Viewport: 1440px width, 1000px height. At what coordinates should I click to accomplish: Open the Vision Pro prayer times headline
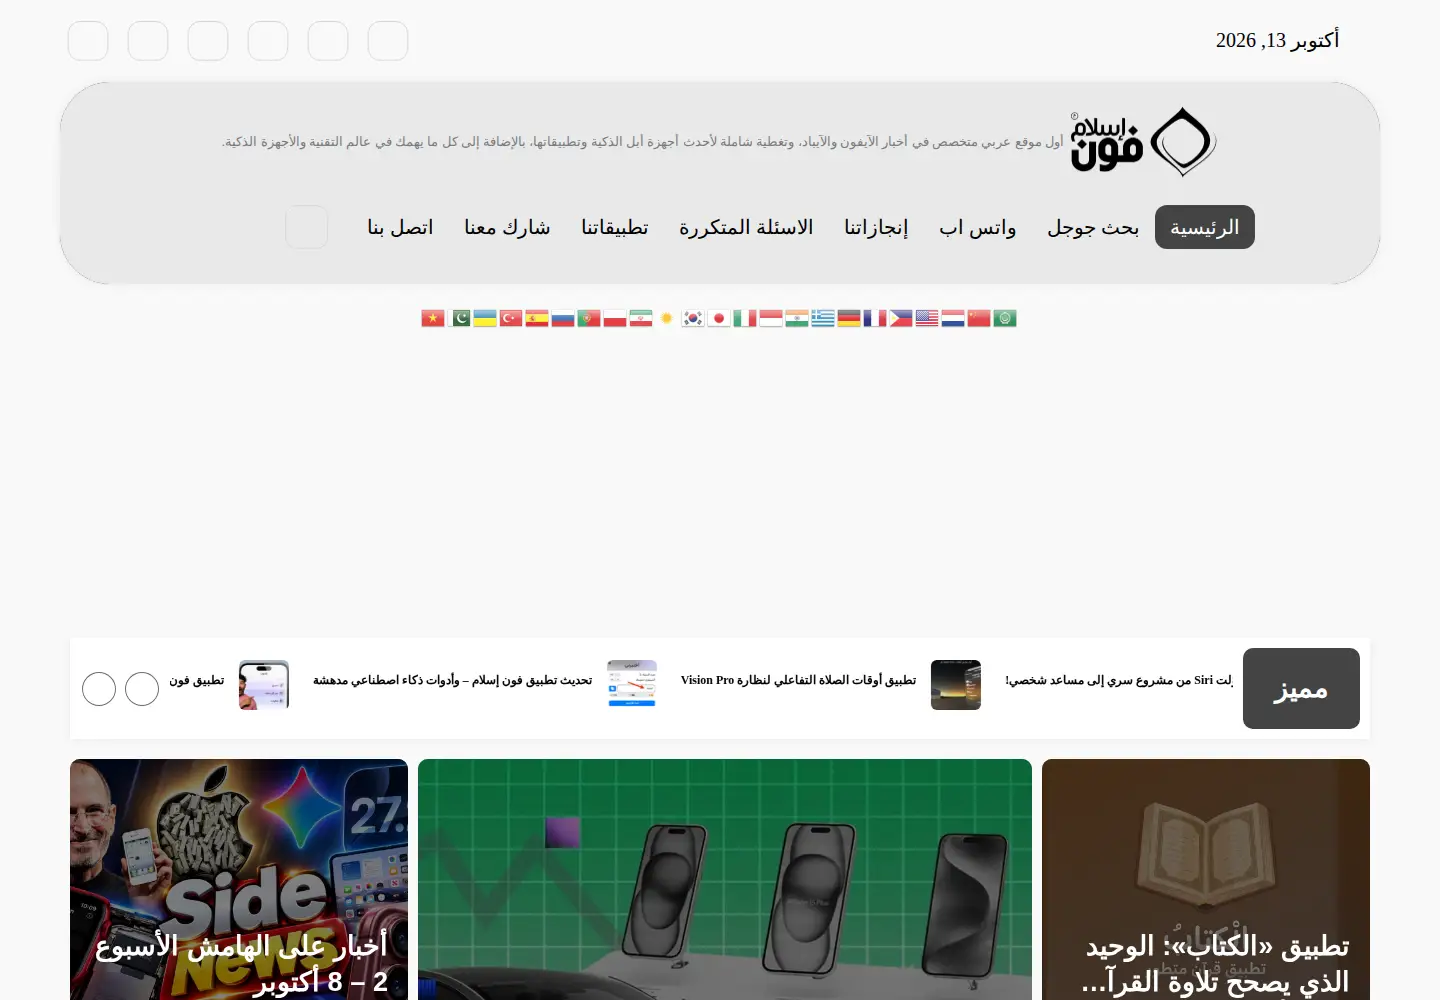[798, 680]
